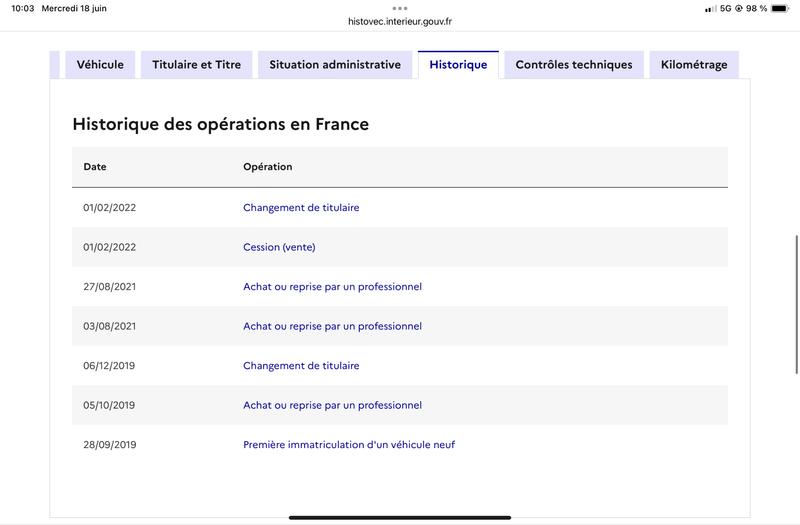The height and width of the screenshot is (525, 800).
Task: Click the Cession (vente) link
Action: coord(279,247)
